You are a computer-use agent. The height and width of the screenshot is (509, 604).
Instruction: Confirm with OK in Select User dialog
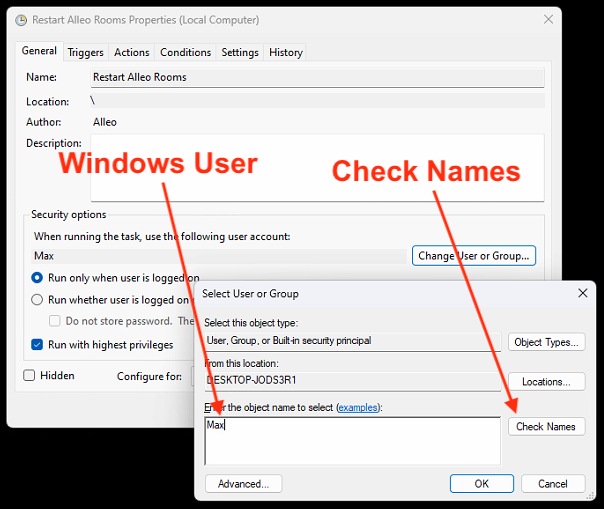[x=482, y=484]
